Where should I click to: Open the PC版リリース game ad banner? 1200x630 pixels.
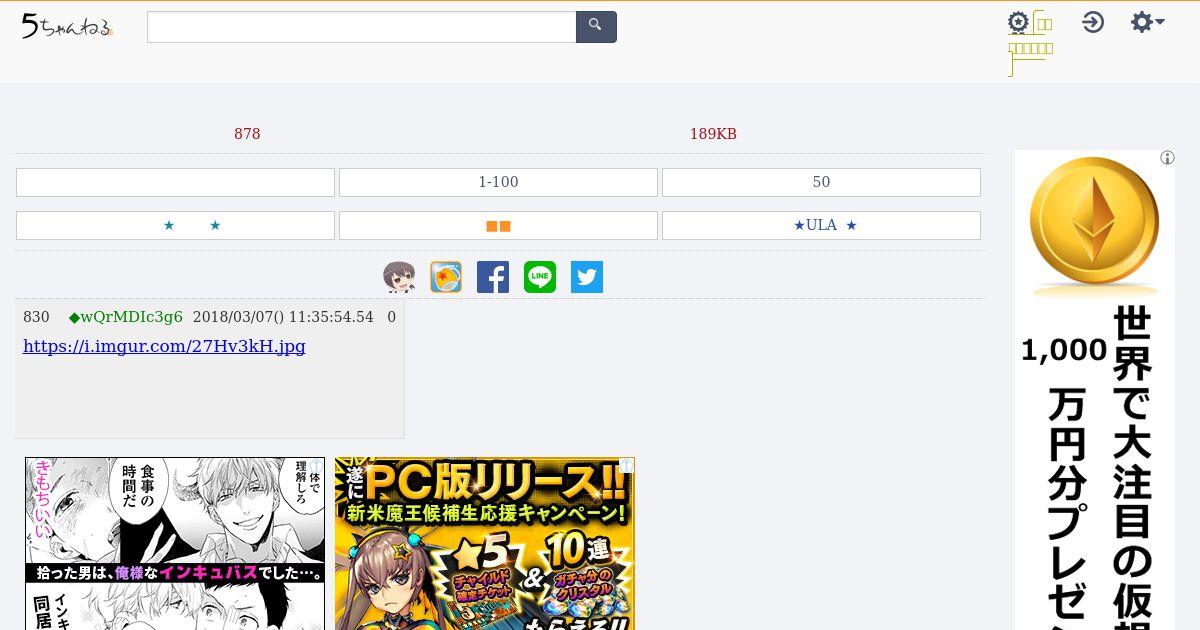485,543
